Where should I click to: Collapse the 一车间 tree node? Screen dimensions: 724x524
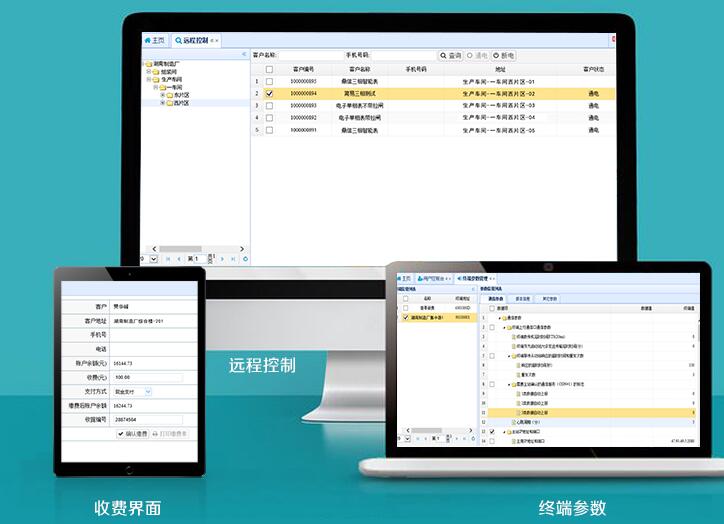pos(156,87)
